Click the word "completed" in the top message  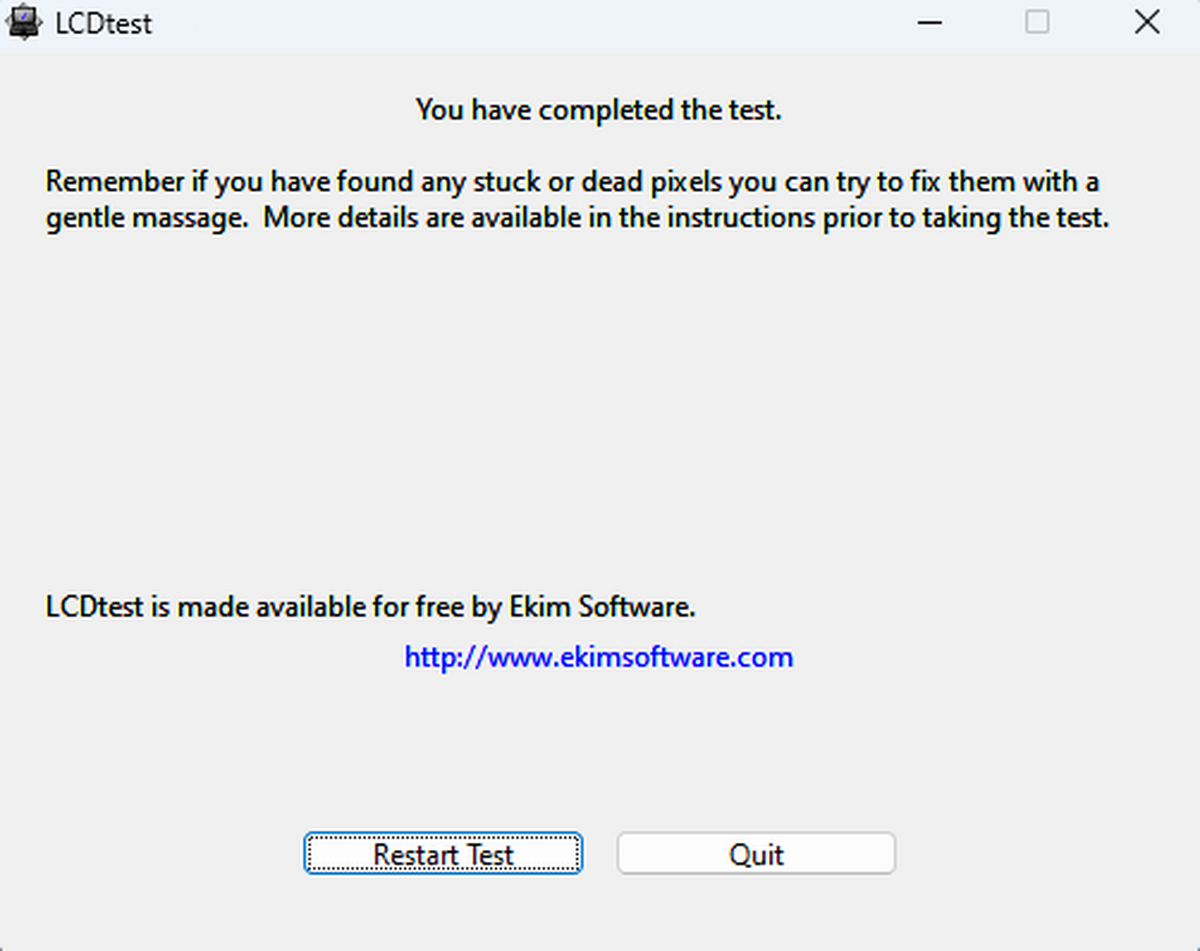click(x=607, y=109)
